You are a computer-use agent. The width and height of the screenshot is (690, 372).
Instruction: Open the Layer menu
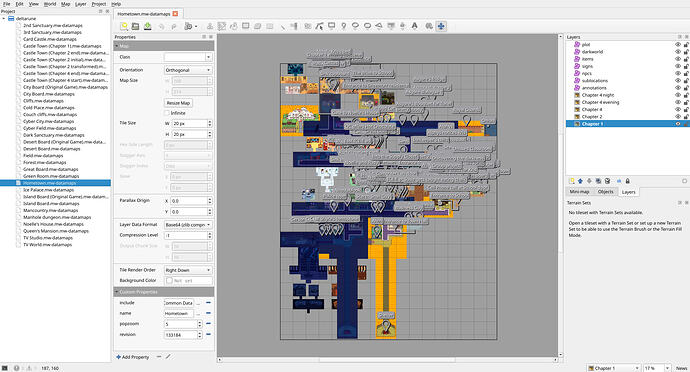81,4
